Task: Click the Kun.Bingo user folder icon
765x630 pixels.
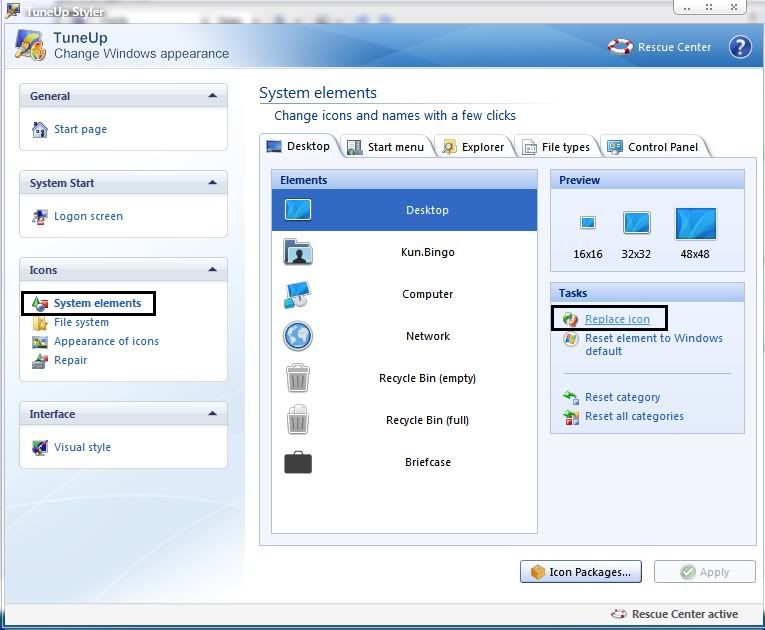Action: [298, 252]
